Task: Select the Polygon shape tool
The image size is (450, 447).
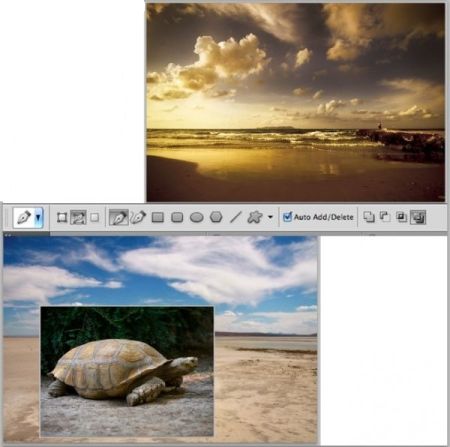Action: tap(216, 218)
